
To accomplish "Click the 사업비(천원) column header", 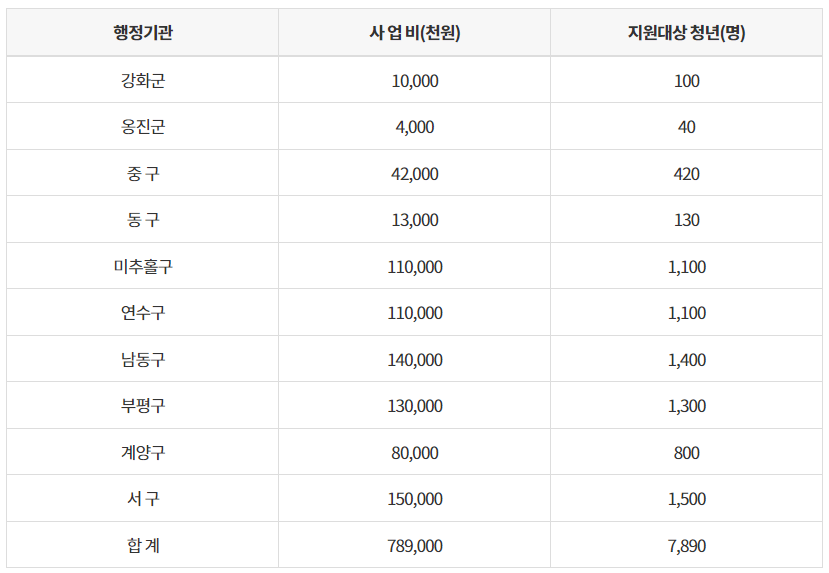I will [415, 33].
